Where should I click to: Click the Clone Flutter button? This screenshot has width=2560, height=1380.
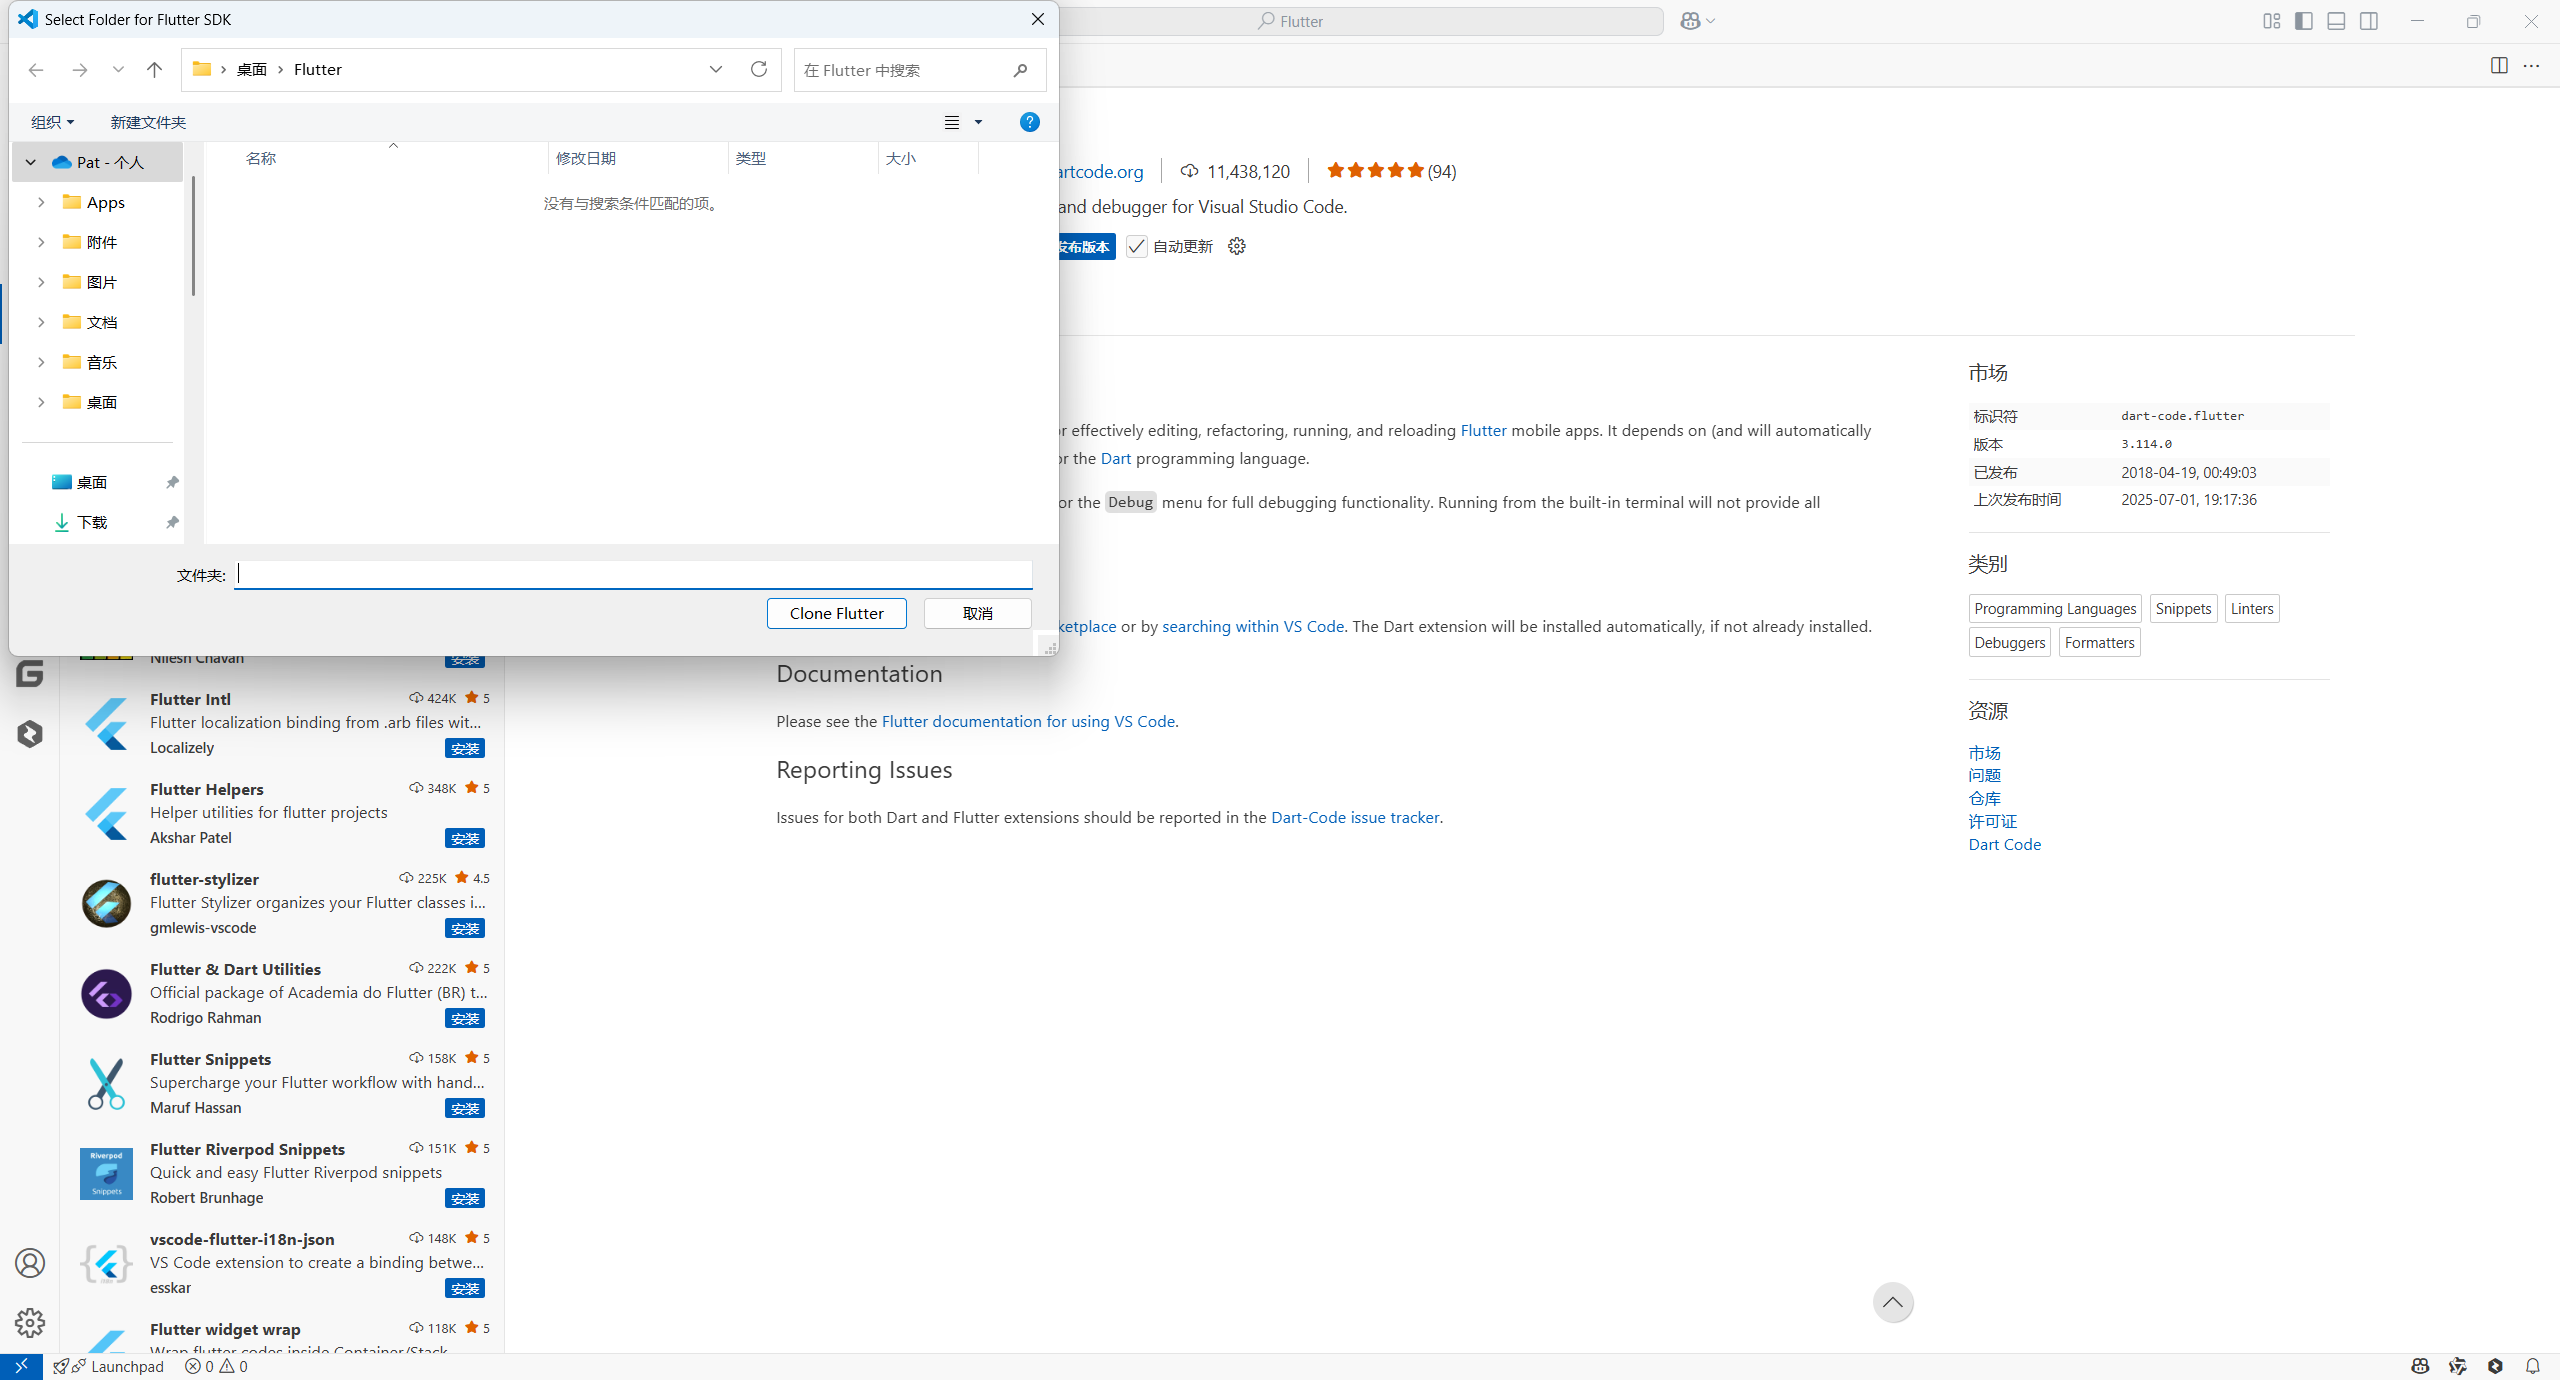837,613
